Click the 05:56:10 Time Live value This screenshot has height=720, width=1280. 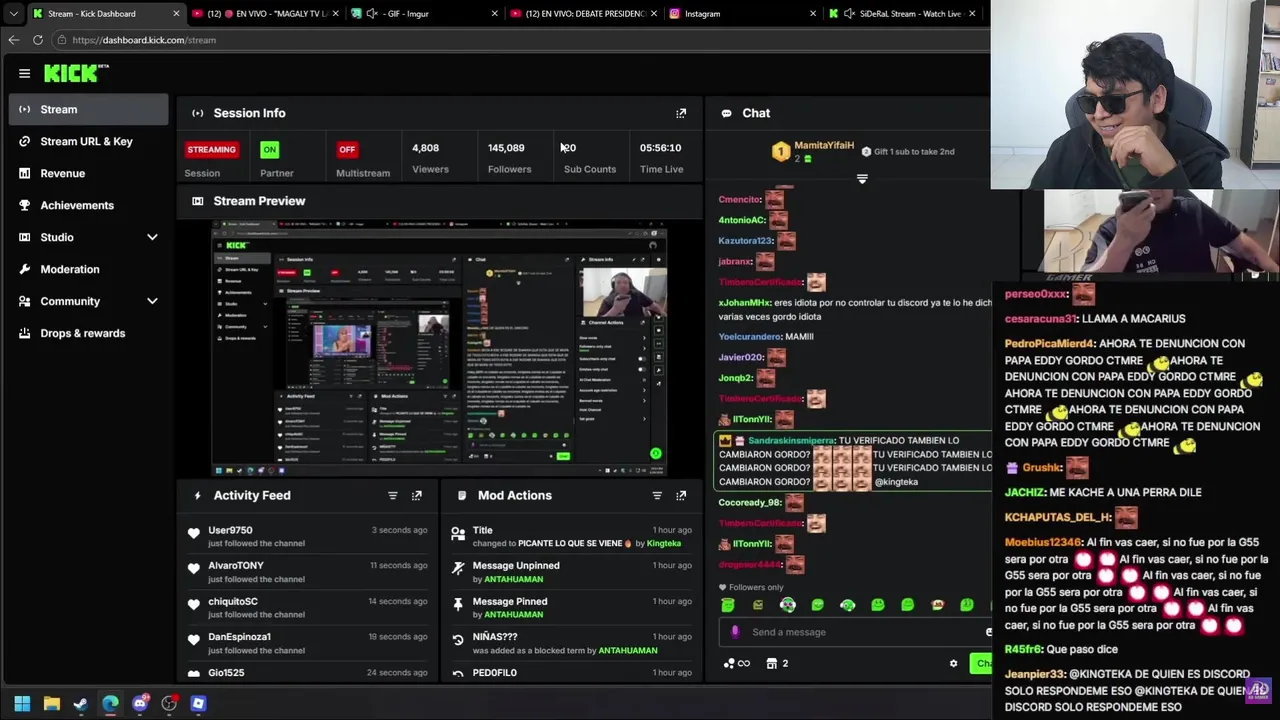[x=660, y=148]
